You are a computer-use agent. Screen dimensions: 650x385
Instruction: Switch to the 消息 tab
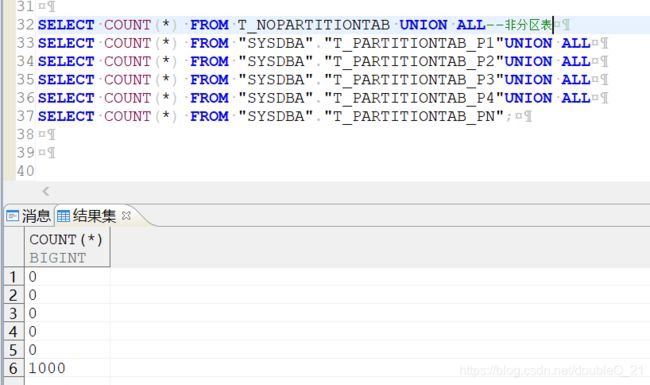point(28,216)
